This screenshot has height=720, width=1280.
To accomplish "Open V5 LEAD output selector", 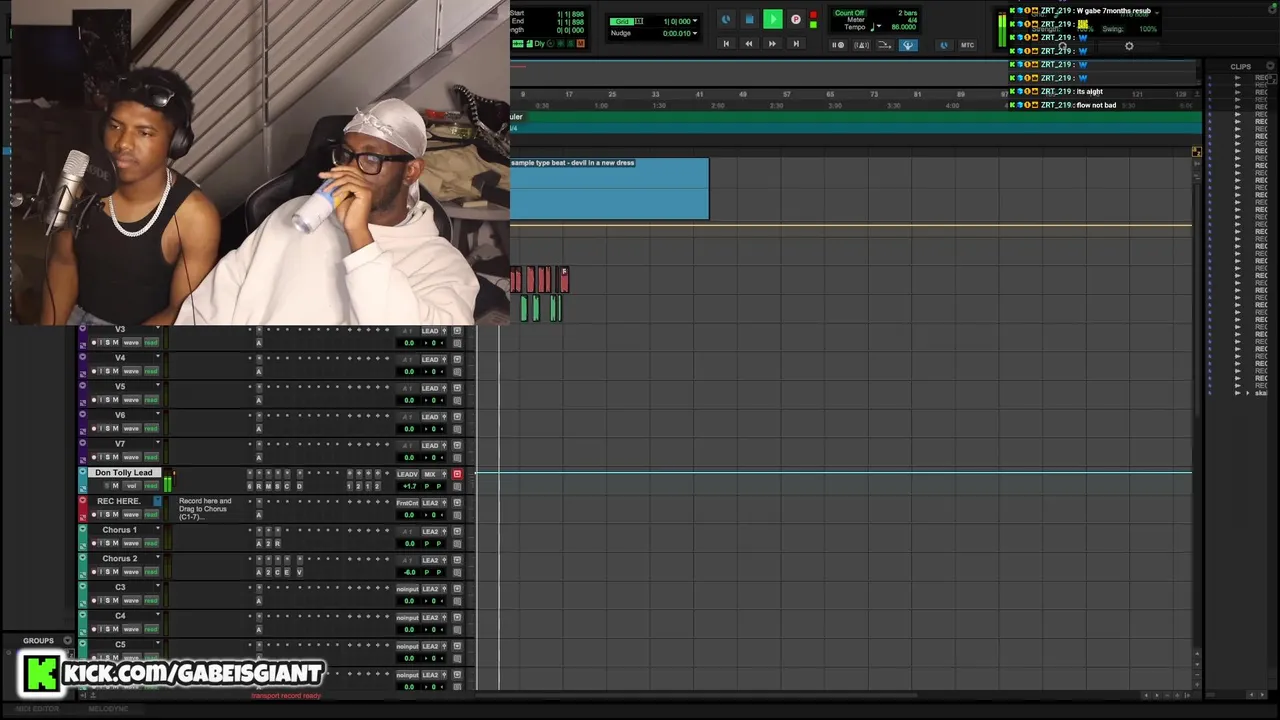I will click(430, 388).
